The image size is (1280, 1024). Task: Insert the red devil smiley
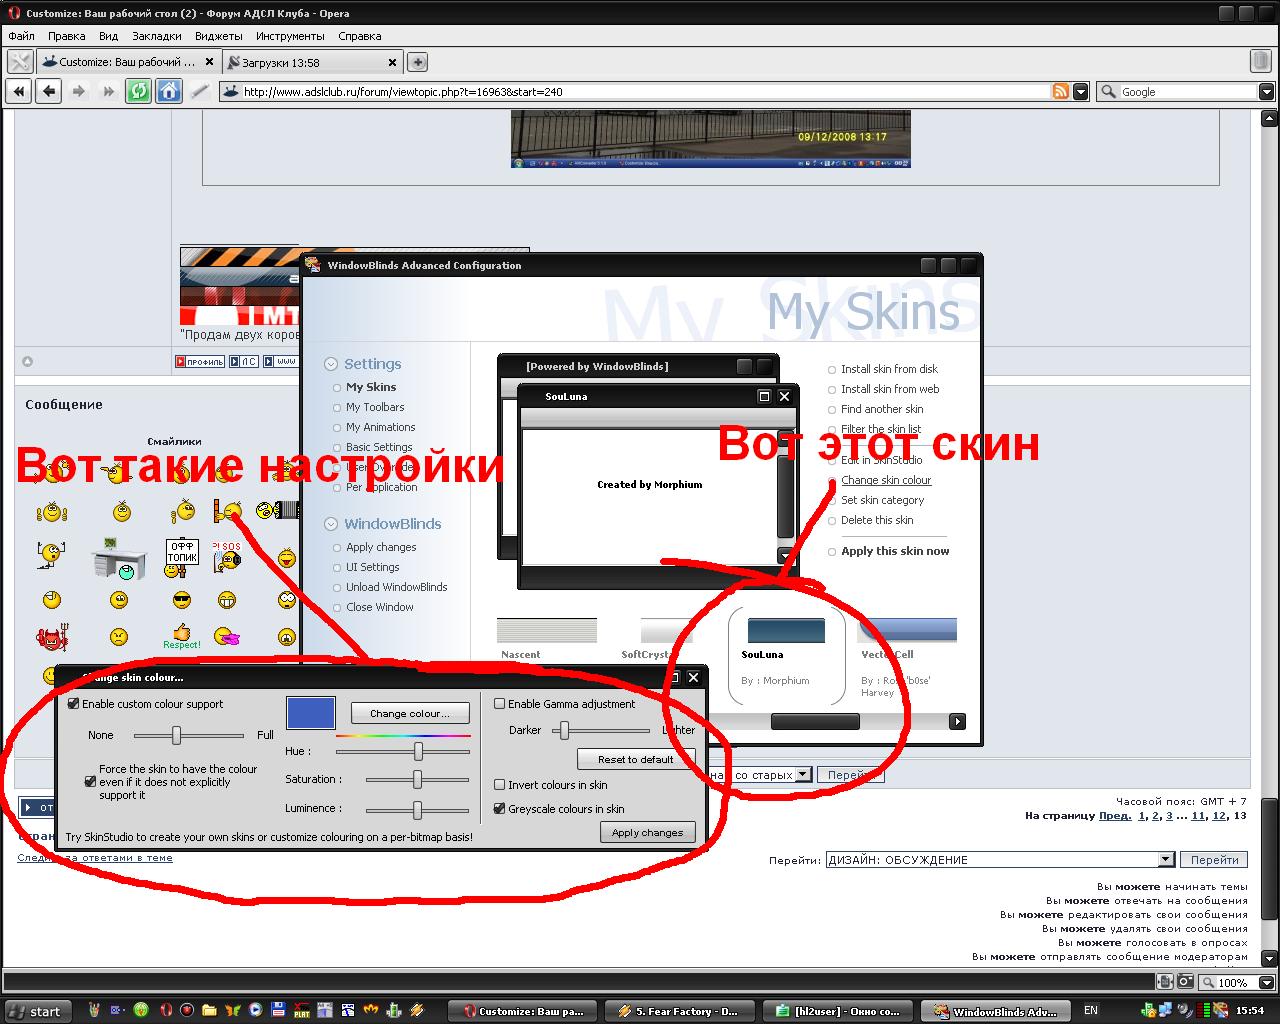[50, 636]
